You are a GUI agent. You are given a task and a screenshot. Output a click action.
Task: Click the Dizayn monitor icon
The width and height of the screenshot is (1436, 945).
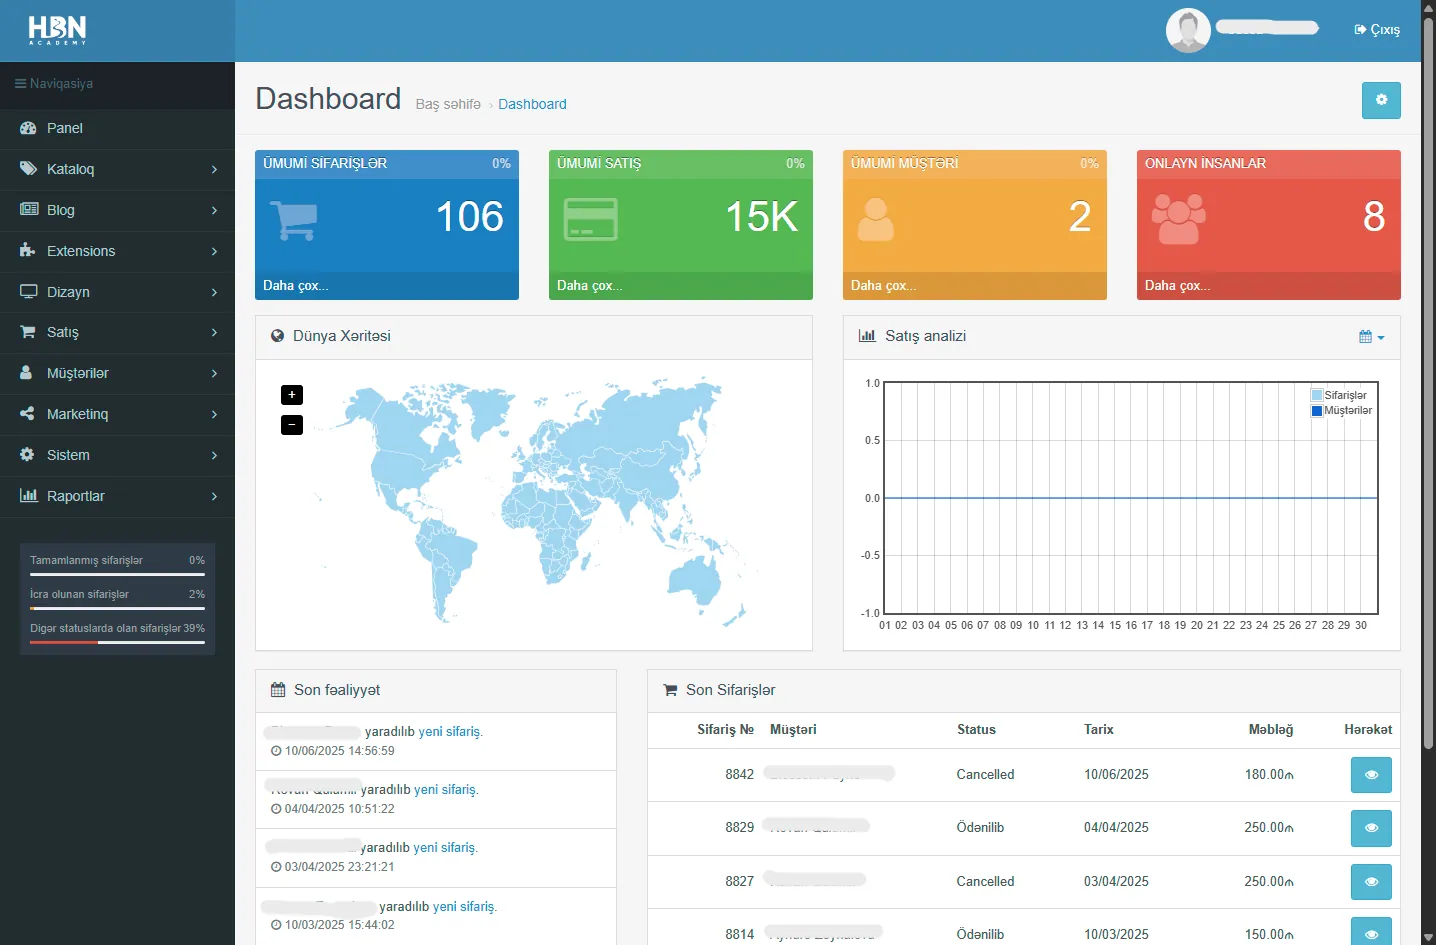click(28, 292)
